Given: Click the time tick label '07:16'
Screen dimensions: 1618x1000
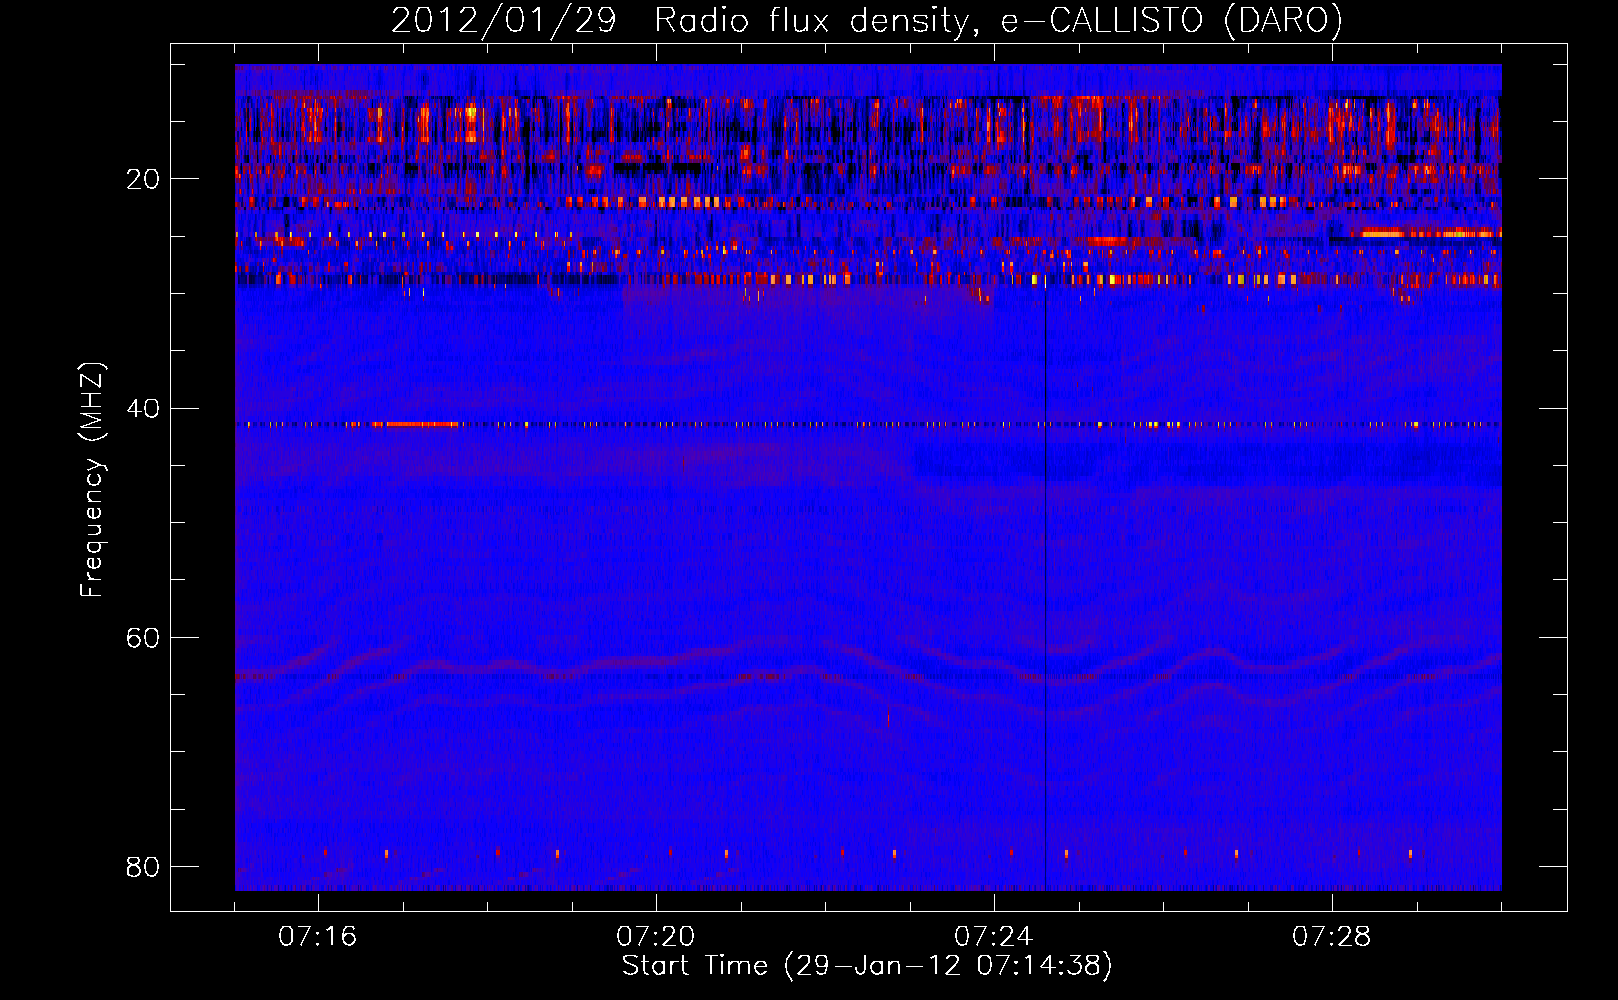Looking at the screenshot, I should click(x=318, y=937).
